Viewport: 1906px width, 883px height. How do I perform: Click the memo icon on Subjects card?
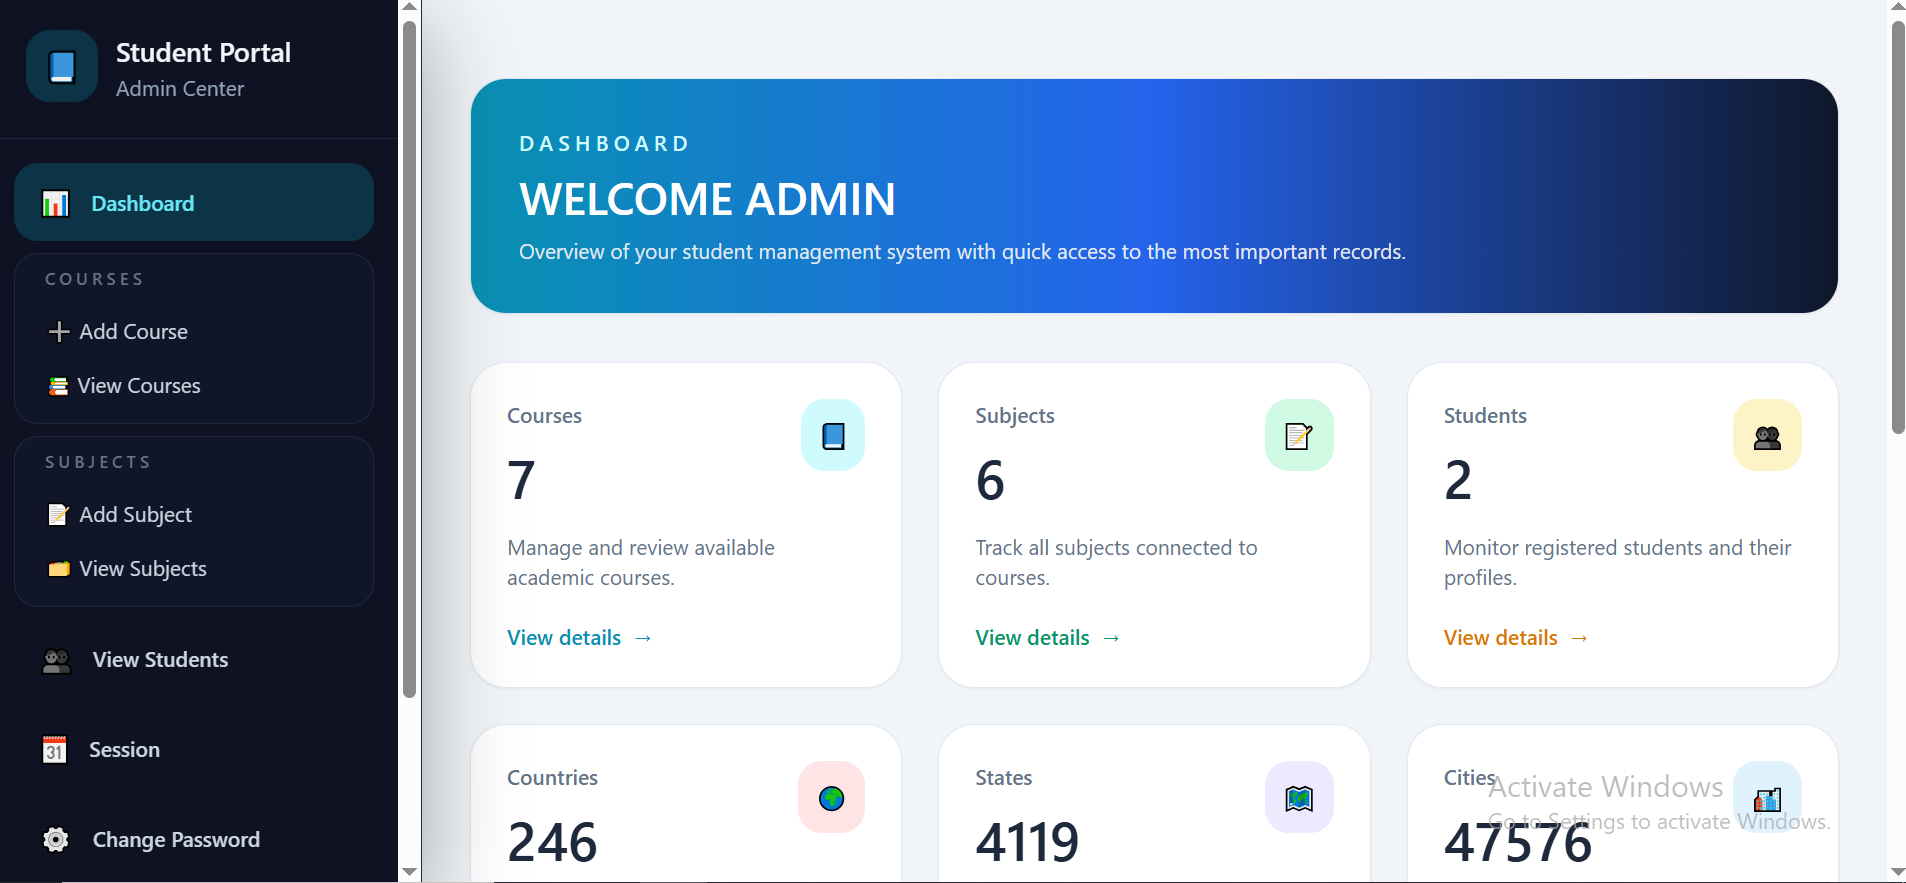tap(1299, 435)
